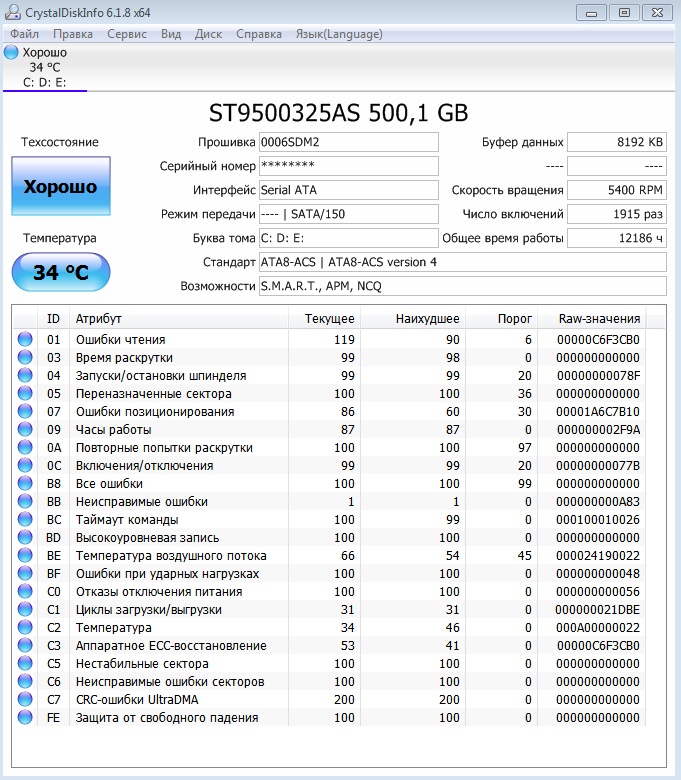Open the Диск menu
The width and height of the screenshot is (681, 780).
click(208, 34)
